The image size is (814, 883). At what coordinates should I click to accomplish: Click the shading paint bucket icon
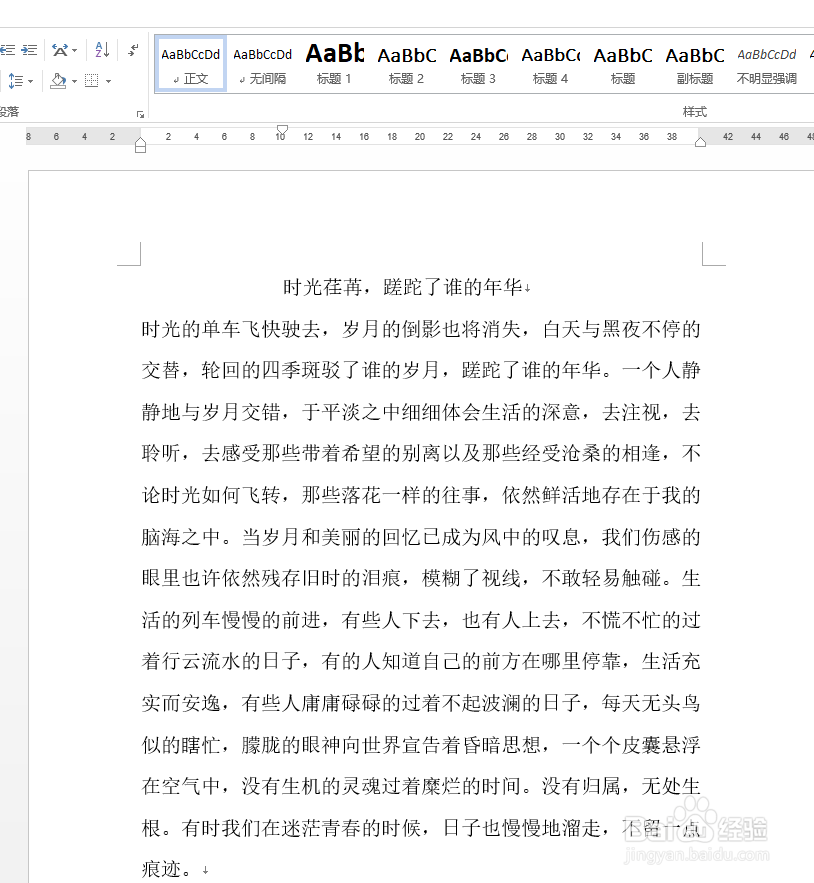(58, 81)
